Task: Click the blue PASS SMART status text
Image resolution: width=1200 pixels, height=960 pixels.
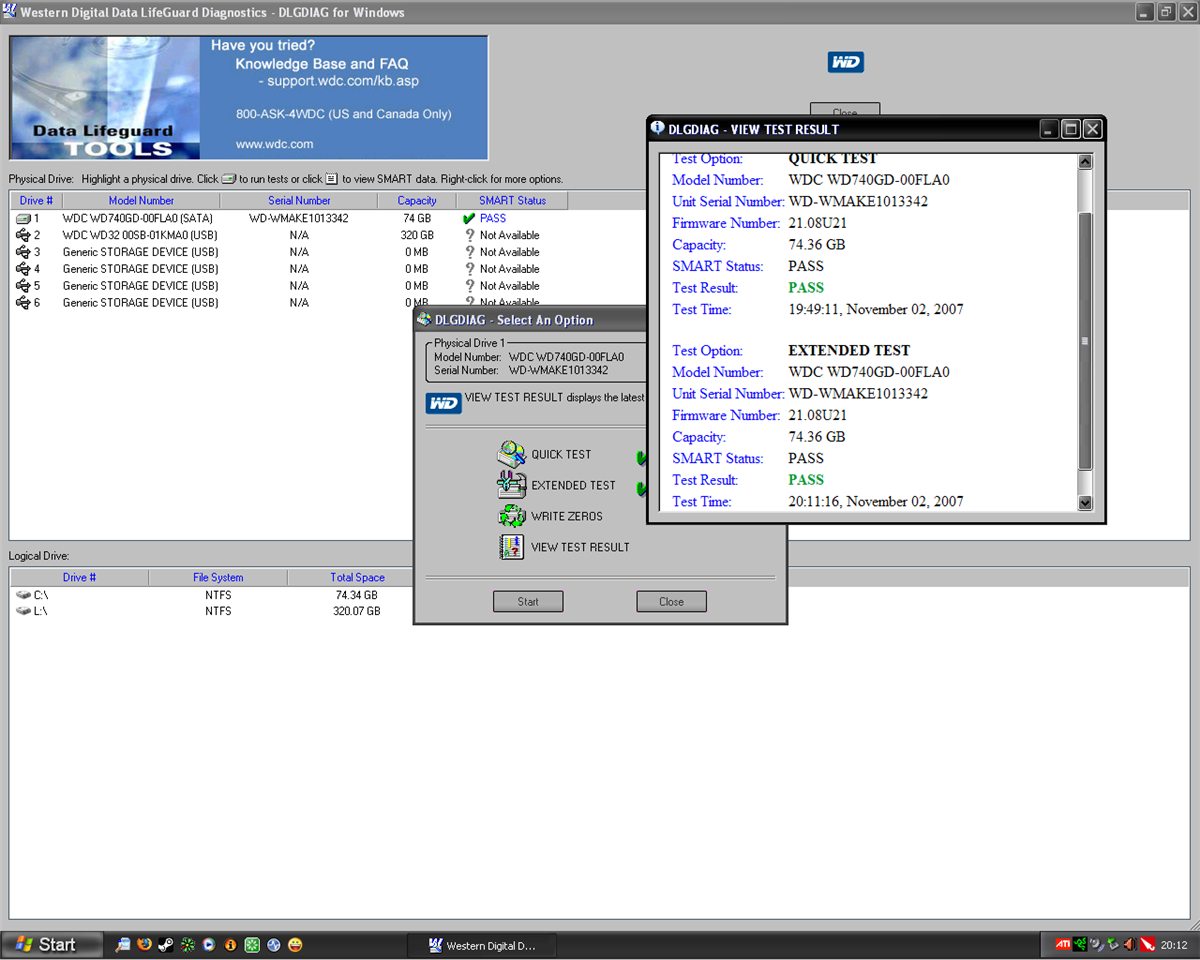Action: pos(493,218)
